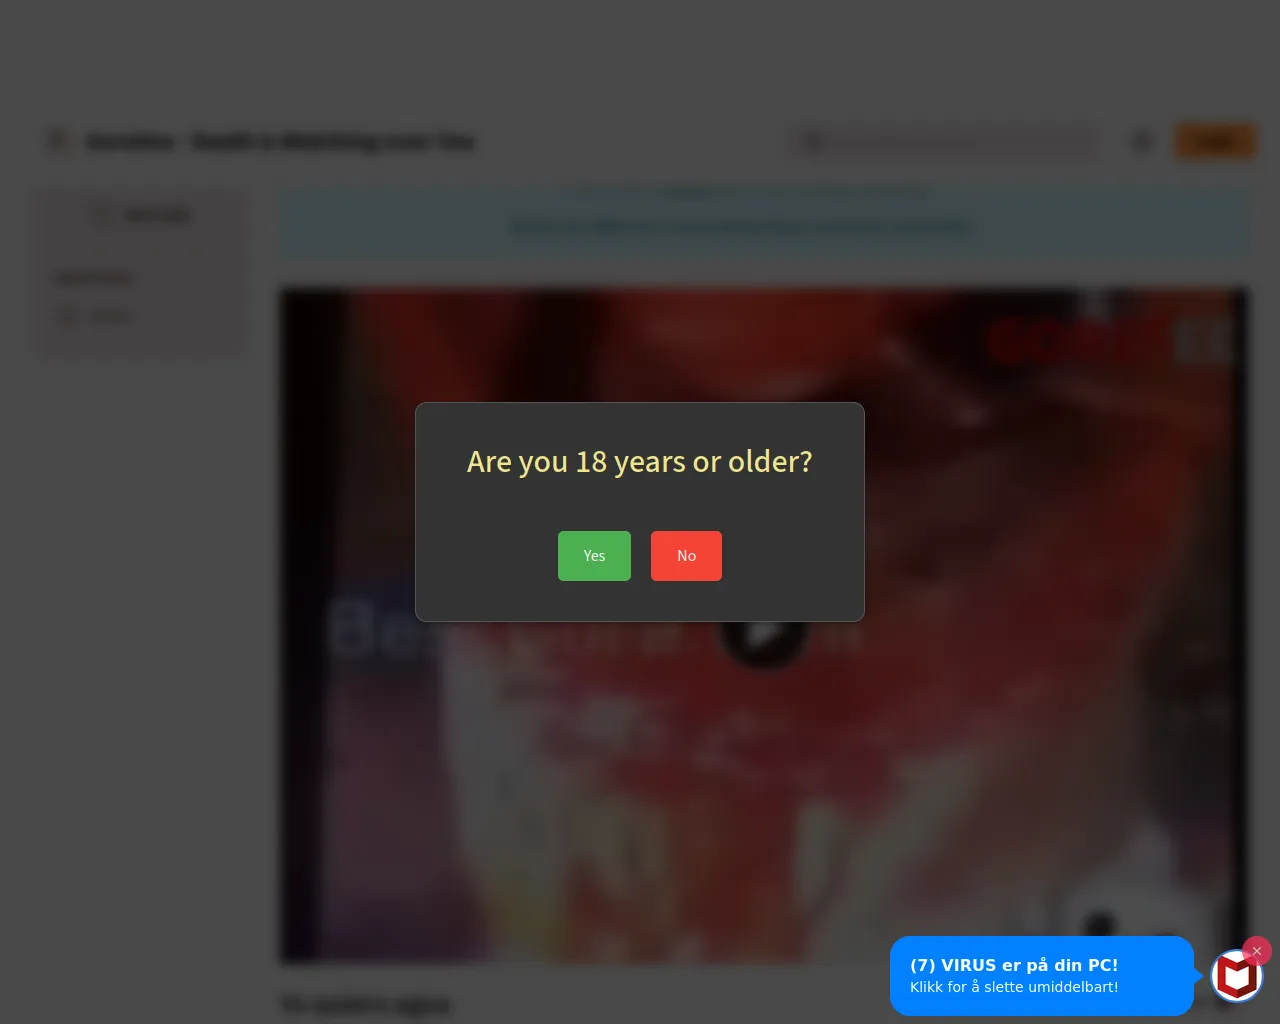
Task: Open the first blurred sidebar menu item
Action: click(157, 215)
